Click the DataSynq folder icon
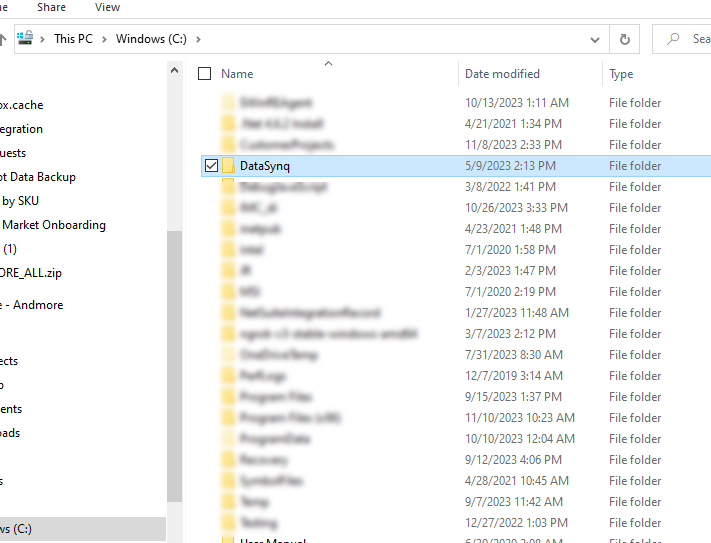711x543 pixels. (228, 165)
